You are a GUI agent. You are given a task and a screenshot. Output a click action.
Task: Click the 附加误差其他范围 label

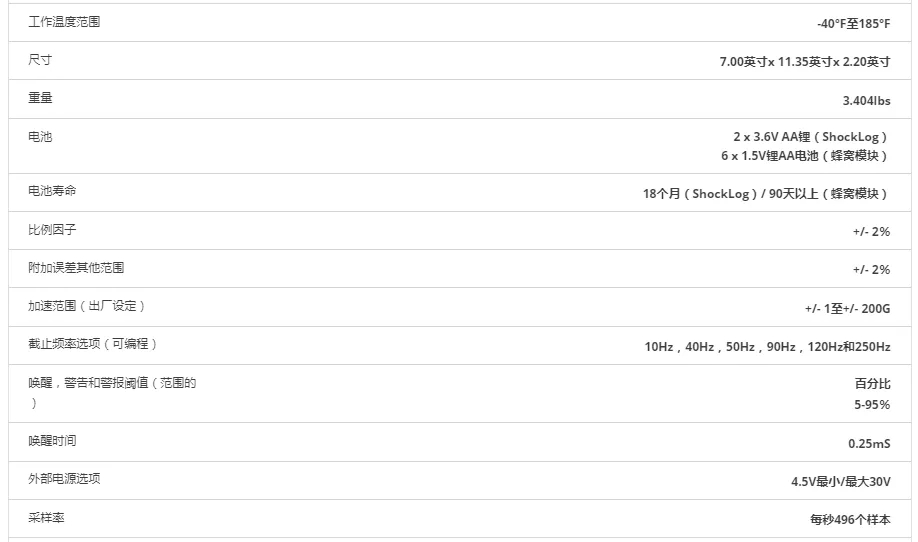tap(76, 267)
